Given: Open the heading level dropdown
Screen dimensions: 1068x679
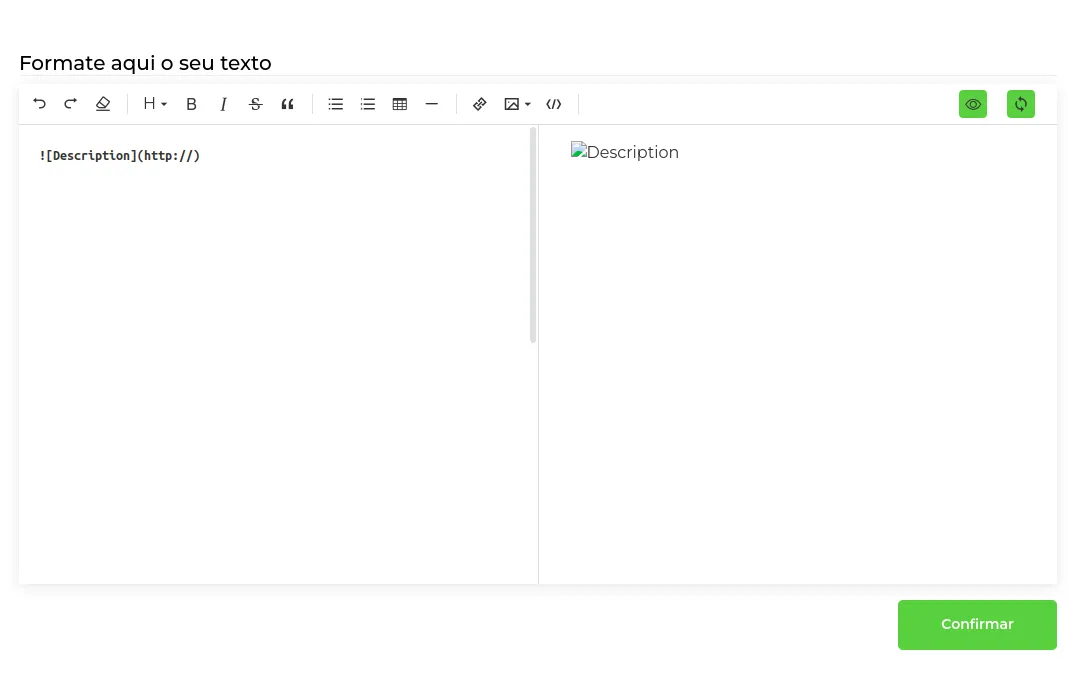Looking at the screenshot, I should (x=155, y=104).
